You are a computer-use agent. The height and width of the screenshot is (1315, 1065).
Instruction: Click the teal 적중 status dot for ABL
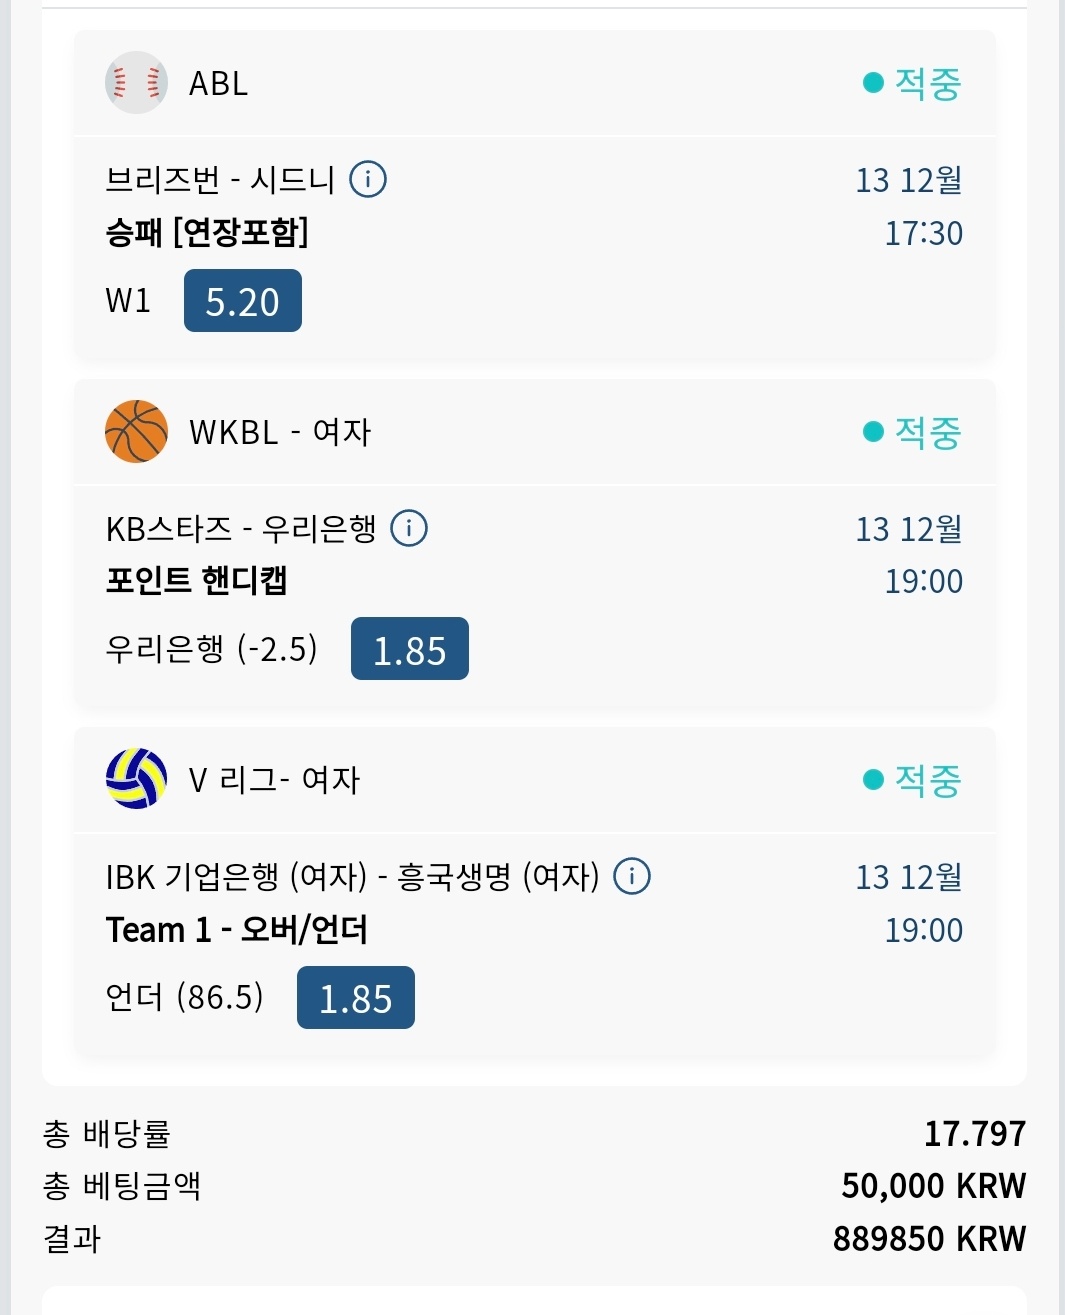(x=873, y=83)
